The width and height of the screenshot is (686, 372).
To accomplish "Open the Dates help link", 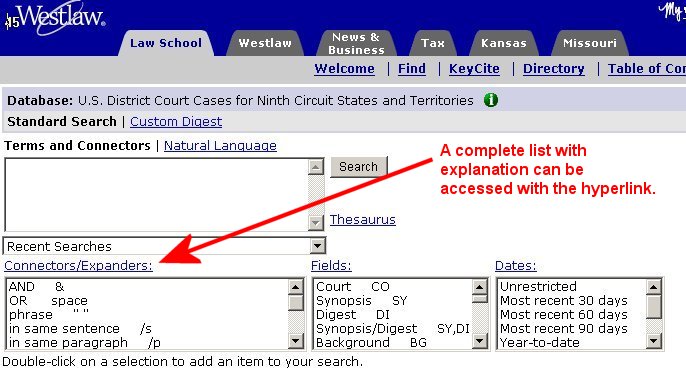I will [x=516, y=266].
